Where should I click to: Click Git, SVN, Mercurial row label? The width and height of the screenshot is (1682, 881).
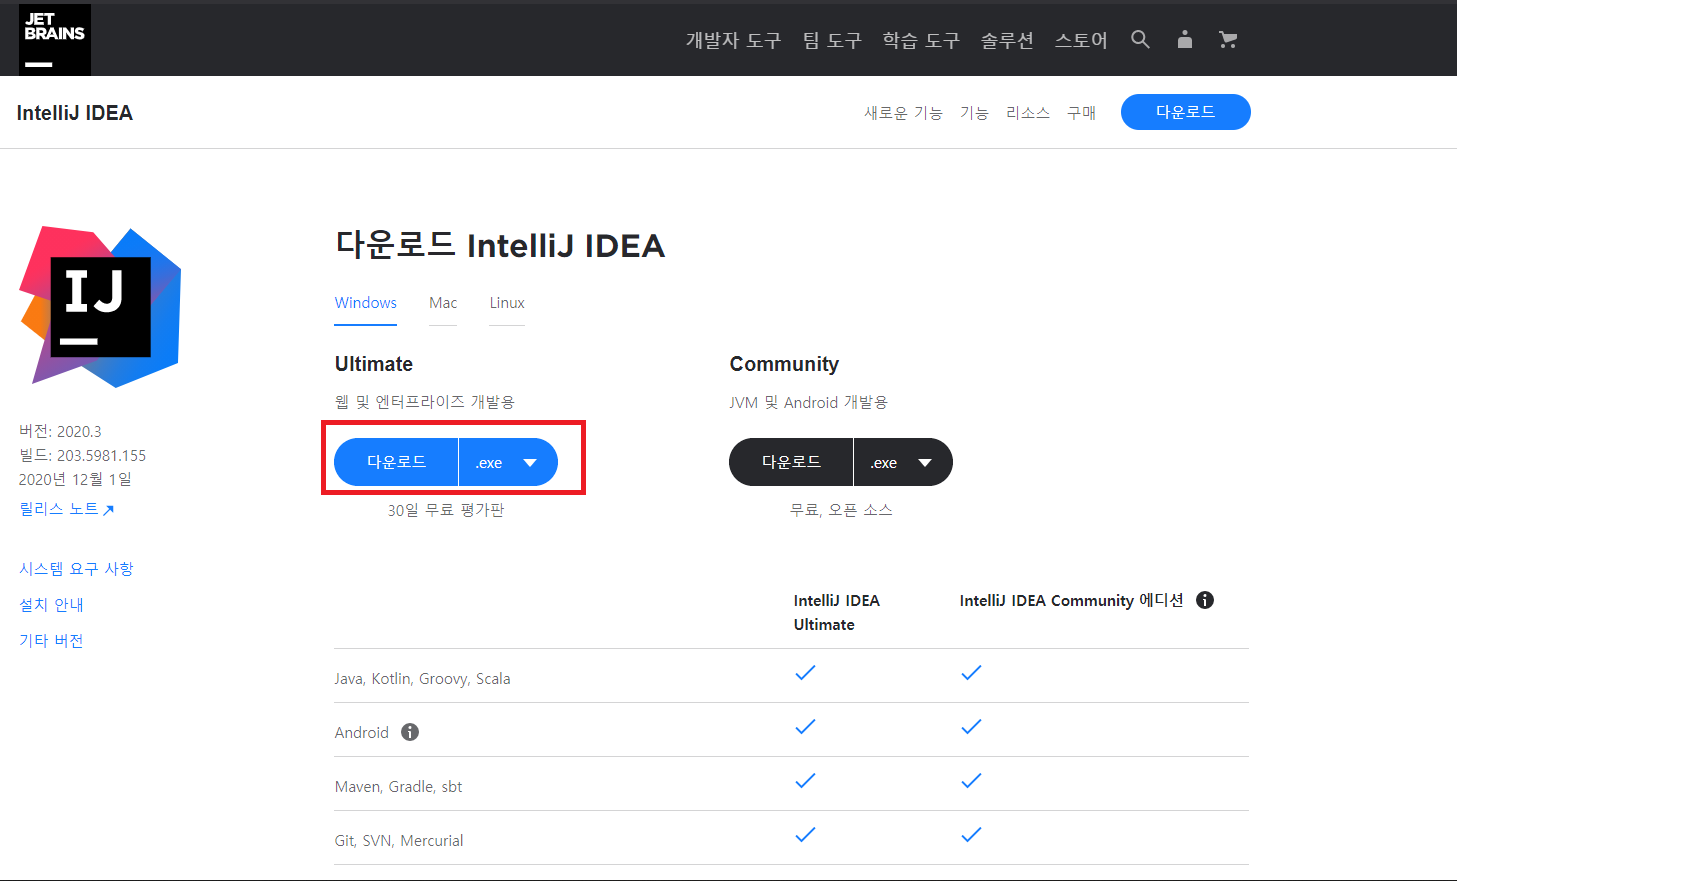399,841
